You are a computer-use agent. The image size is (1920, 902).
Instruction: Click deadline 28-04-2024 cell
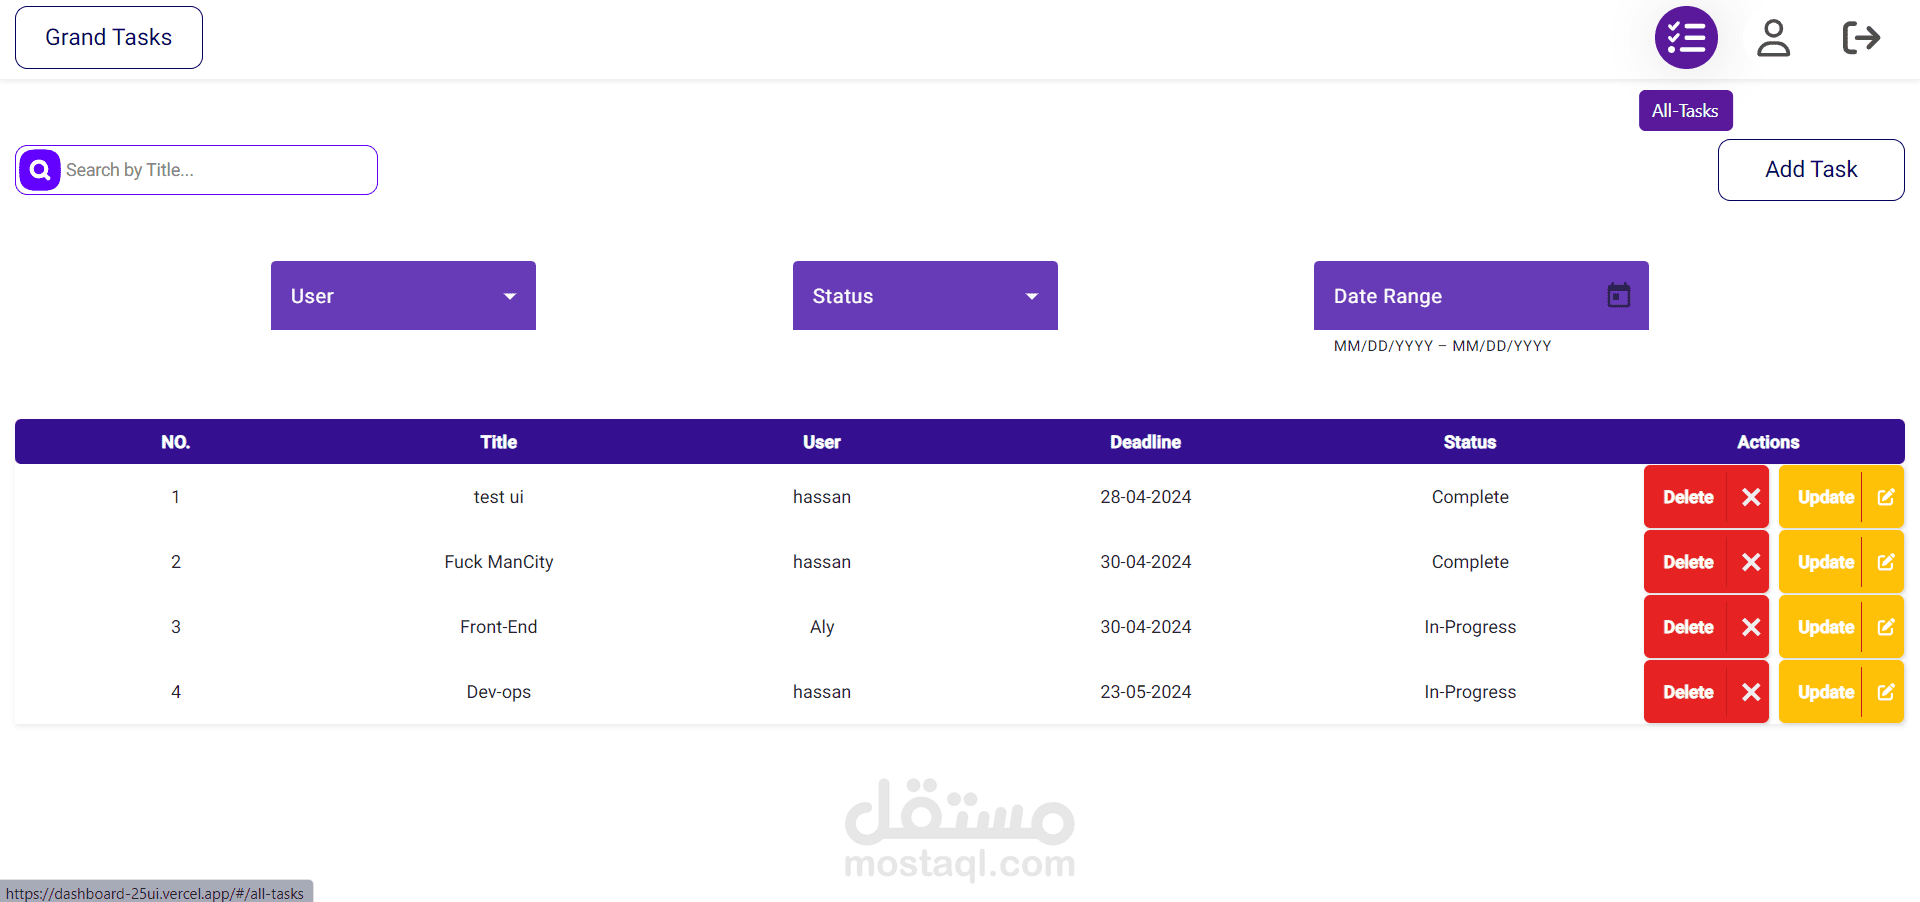[1146, 497]
